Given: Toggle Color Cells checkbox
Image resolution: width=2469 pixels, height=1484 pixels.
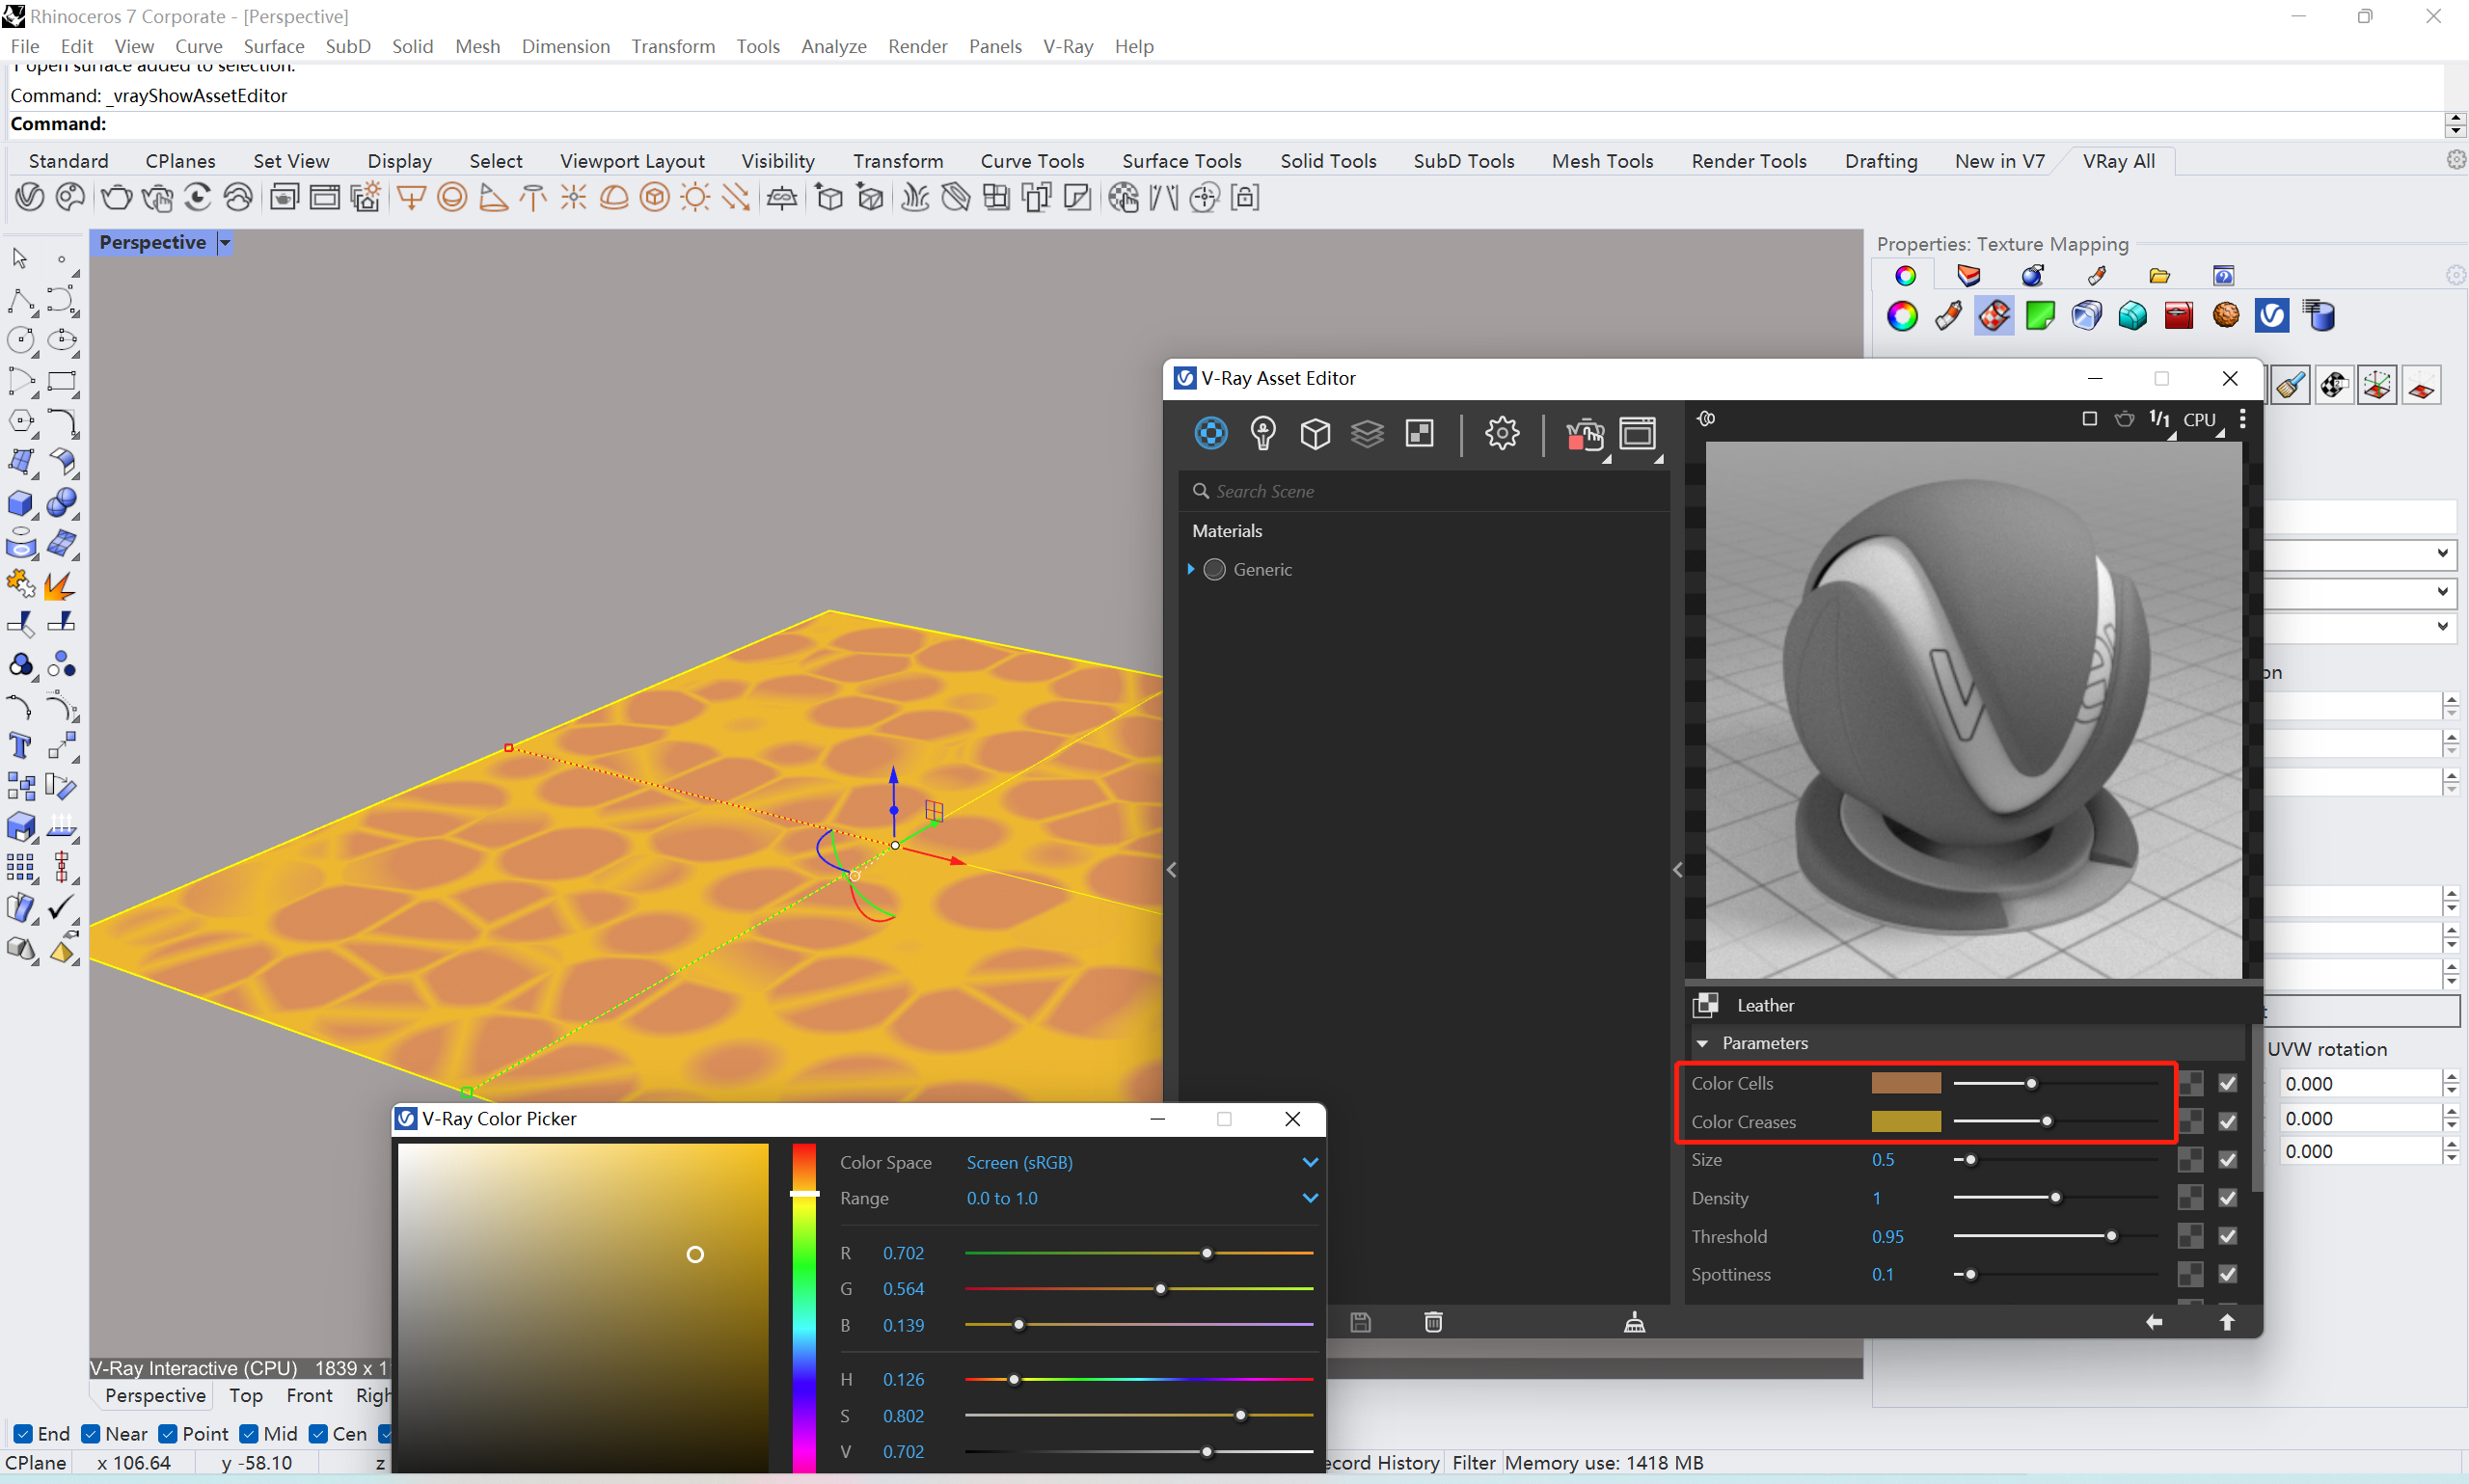Looking at the screenshot, I should [2227, 1083].
